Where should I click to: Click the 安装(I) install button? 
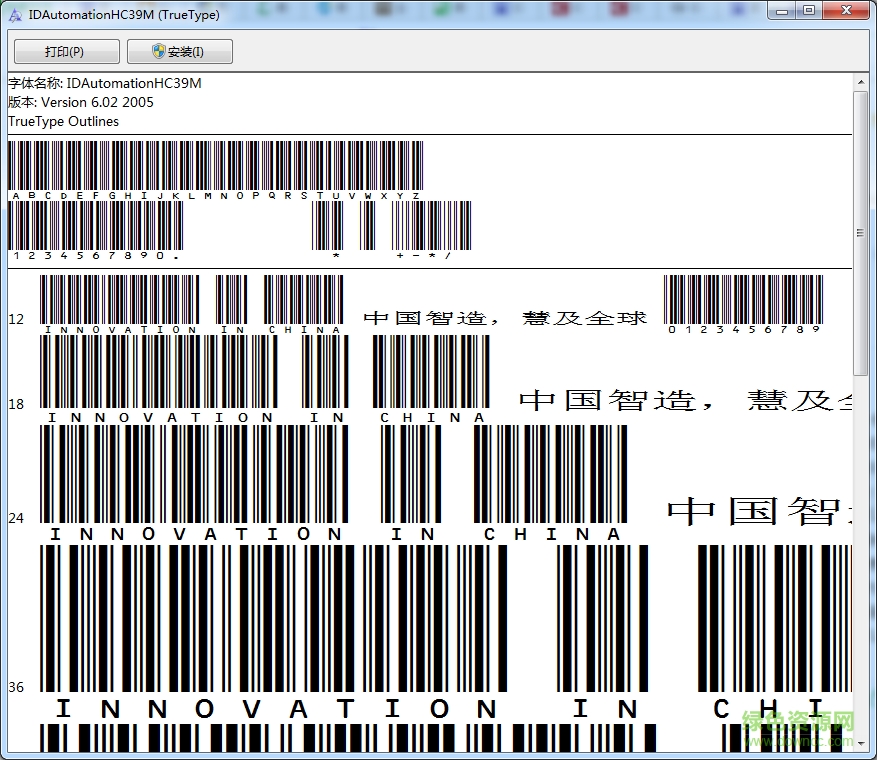(x=180, y=51)
